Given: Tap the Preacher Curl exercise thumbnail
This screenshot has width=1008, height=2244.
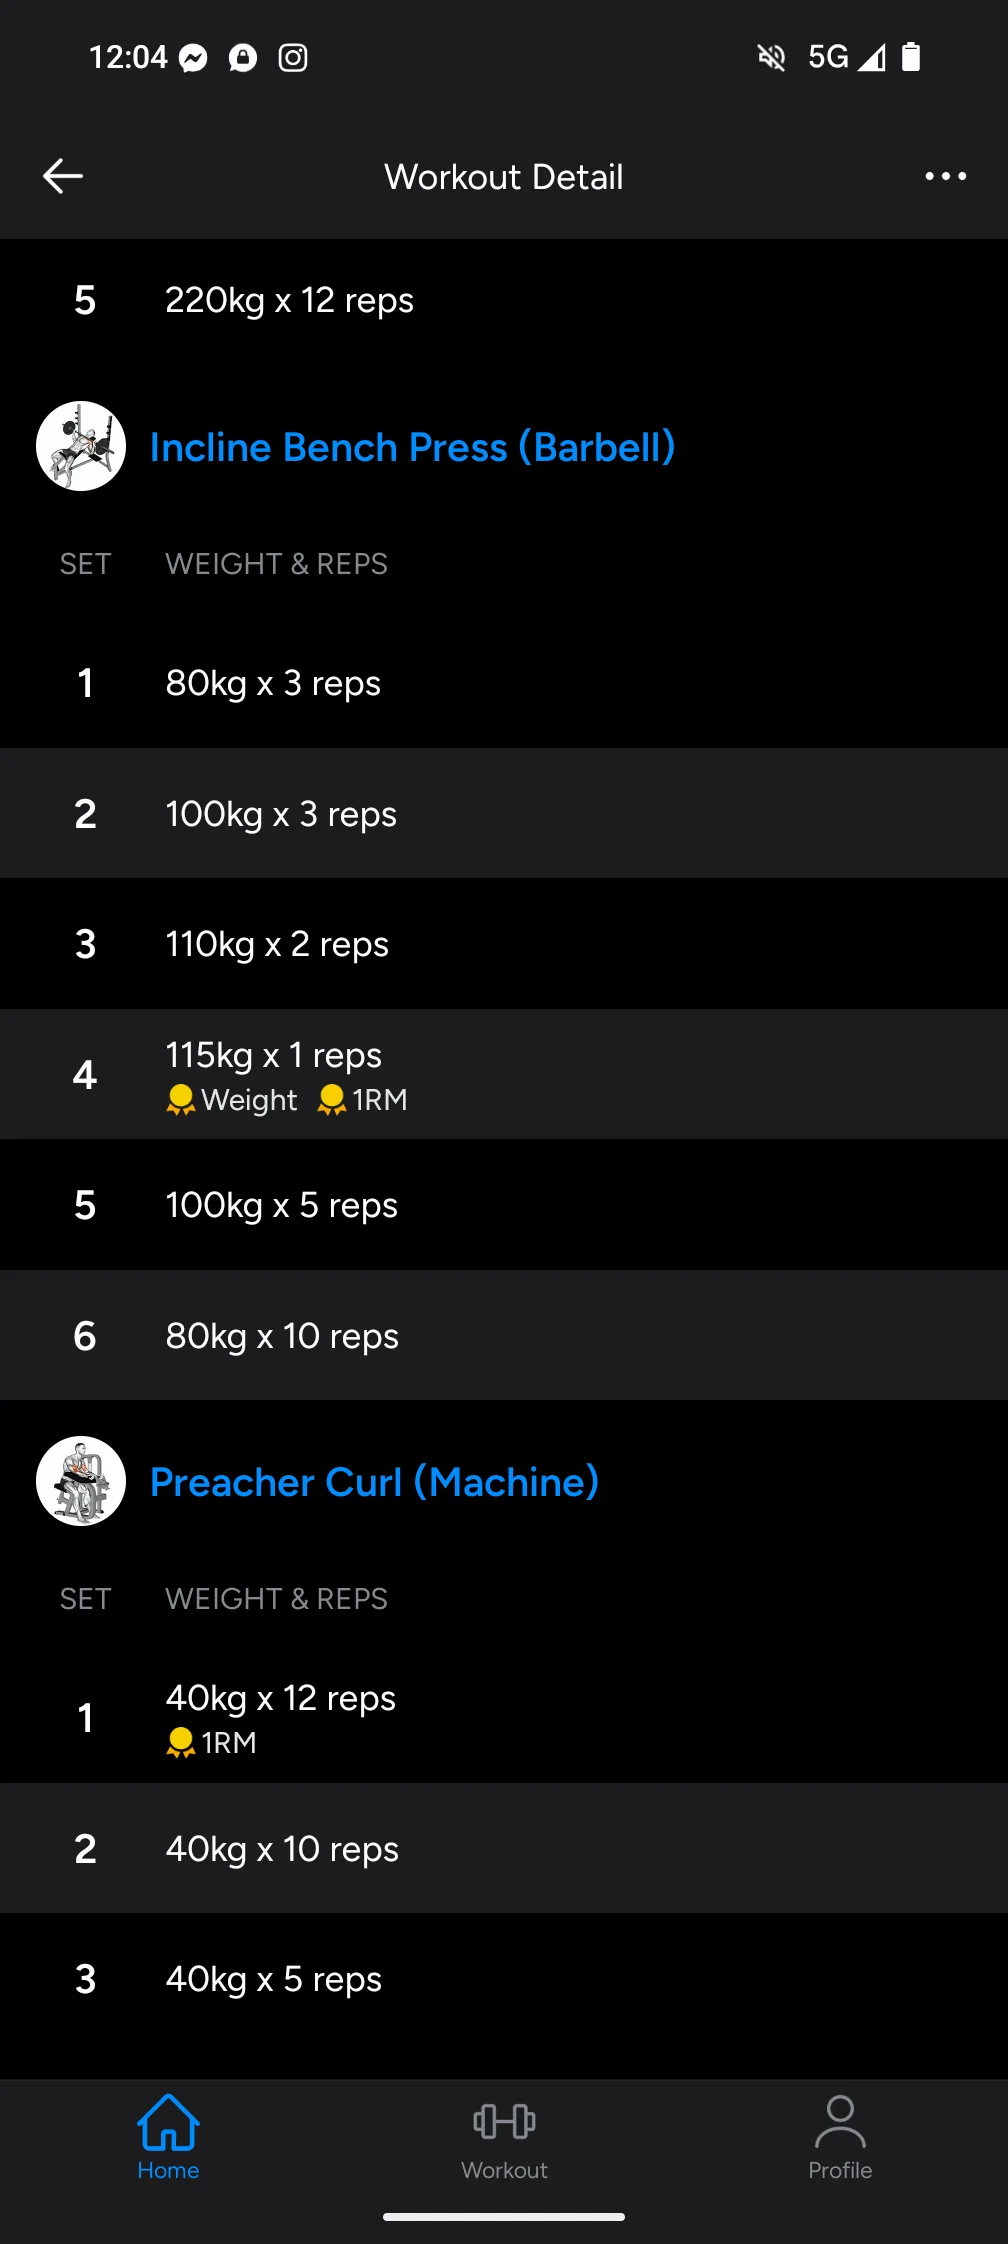Looking at the screenshot, I should pyautogui.click(x=81, y=1481).
